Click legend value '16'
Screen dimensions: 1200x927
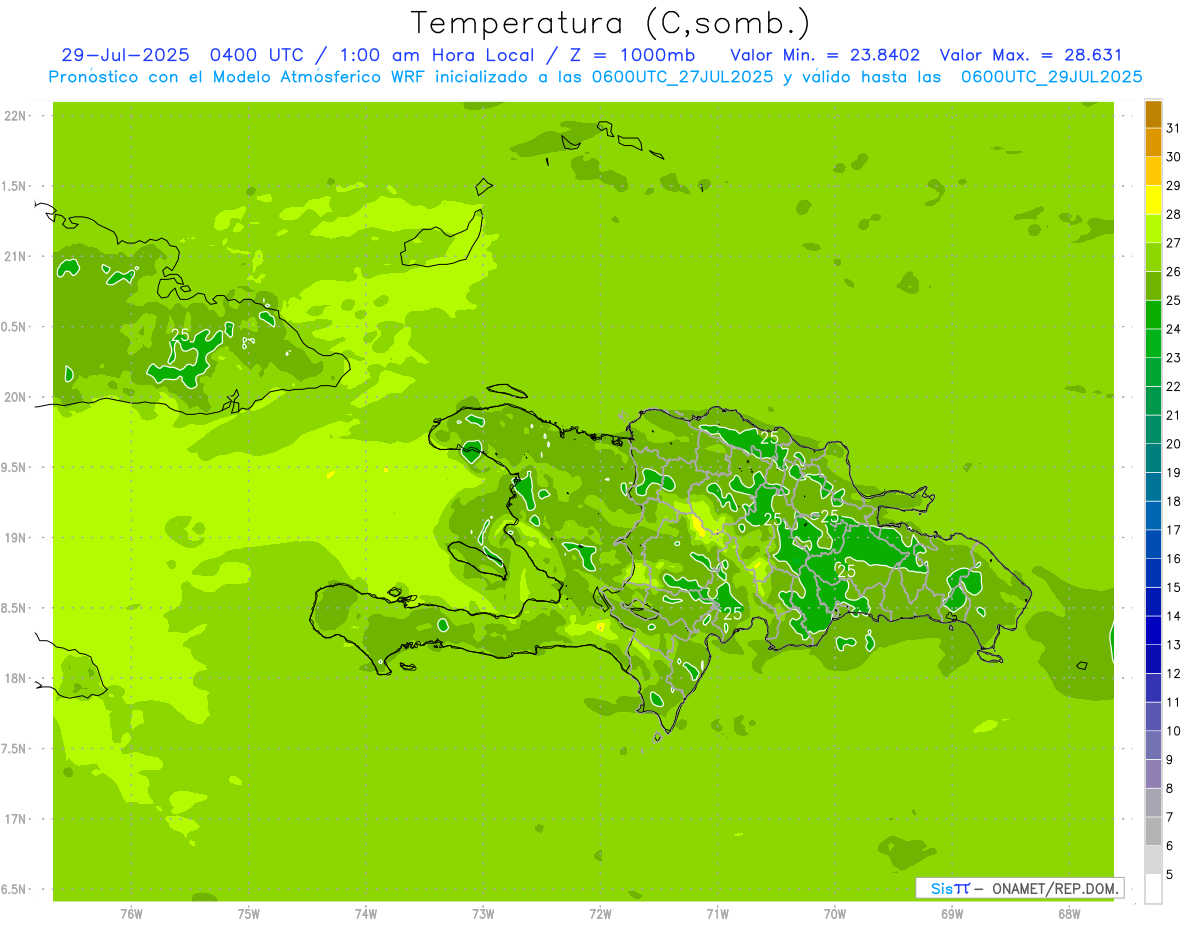pos(1174,559)
